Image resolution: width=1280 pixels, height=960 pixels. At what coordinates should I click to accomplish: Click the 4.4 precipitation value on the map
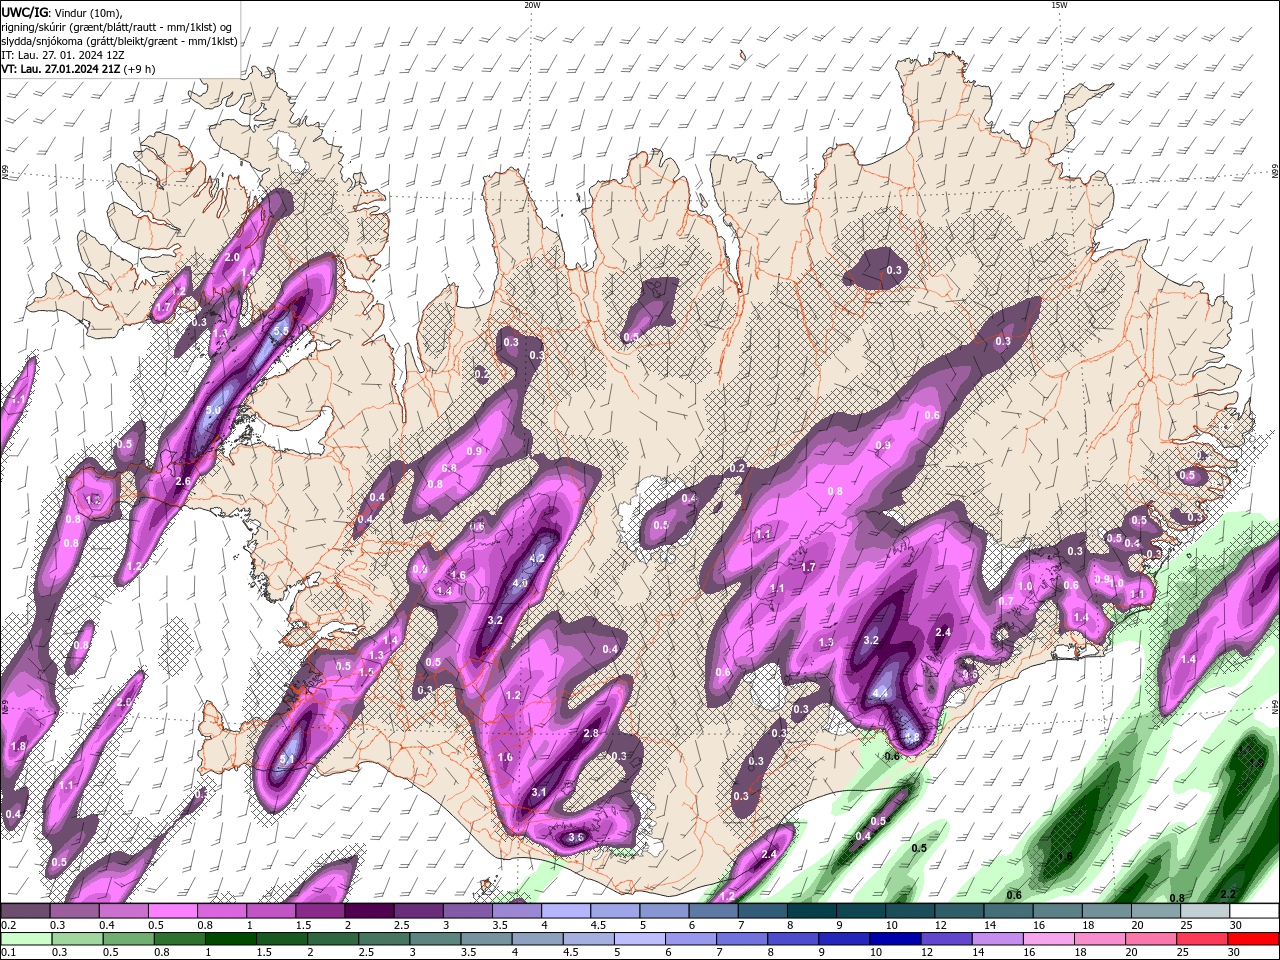[x=881, y=693]
